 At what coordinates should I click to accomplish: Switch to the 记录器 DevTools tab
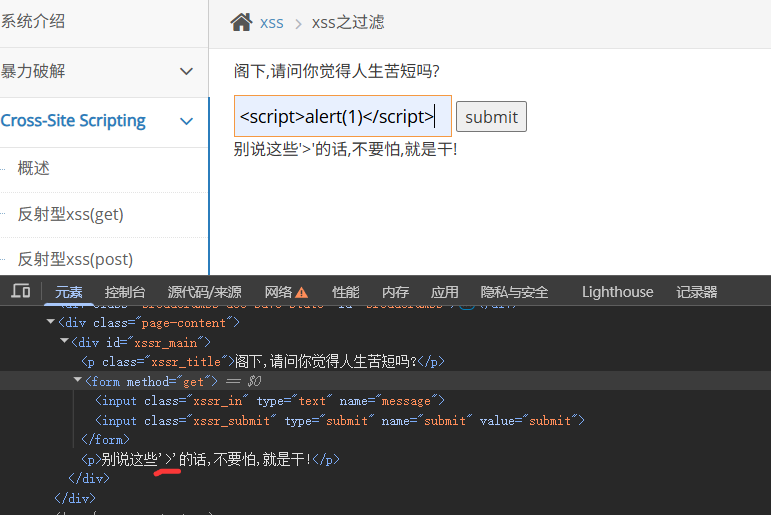(696, 292)
